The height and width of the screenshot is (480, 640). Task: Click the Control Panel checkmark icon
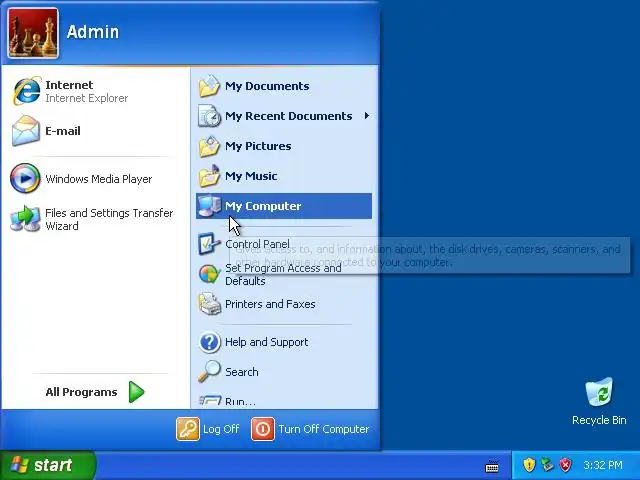coord(209,244)
